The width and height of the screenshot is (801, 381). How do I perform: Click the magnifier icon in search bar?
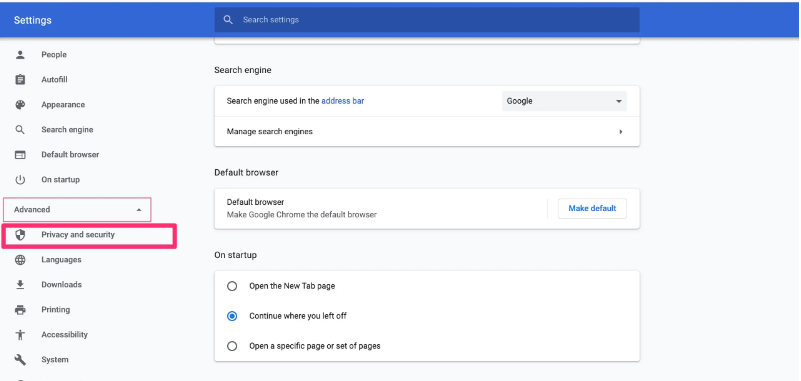(x=228, y=20)
